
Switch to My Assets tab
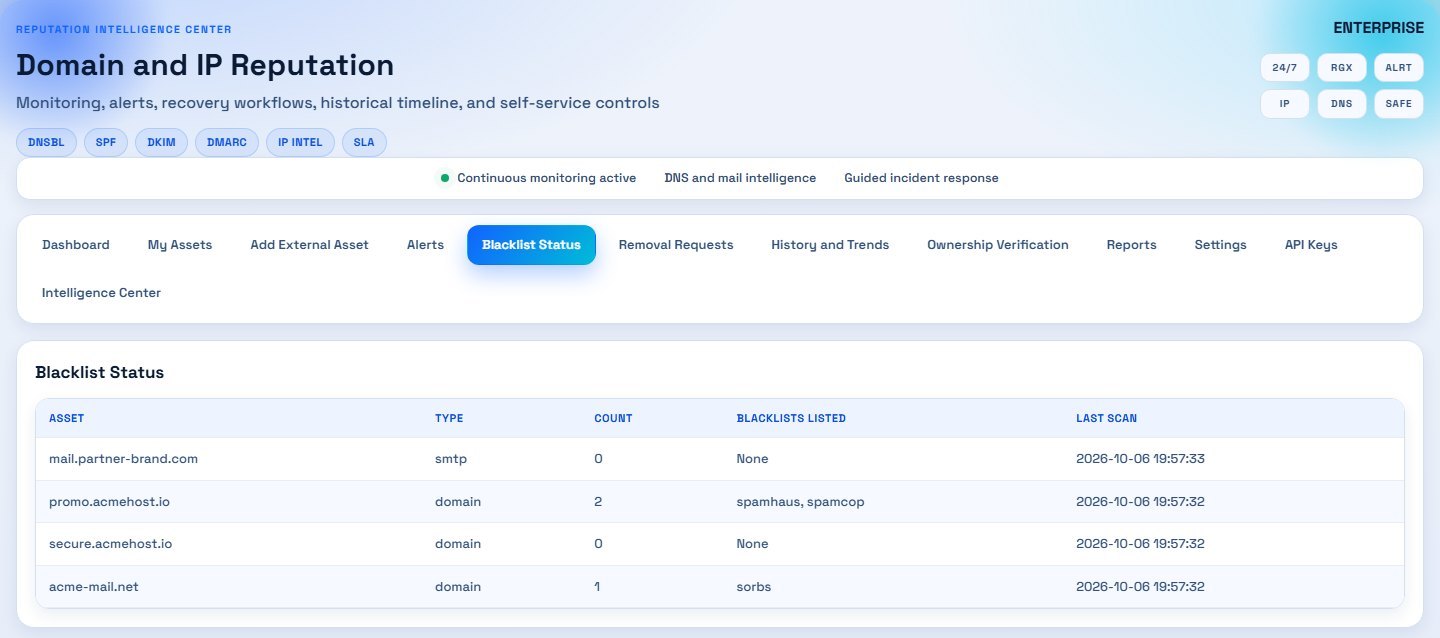tap(180, 245)
